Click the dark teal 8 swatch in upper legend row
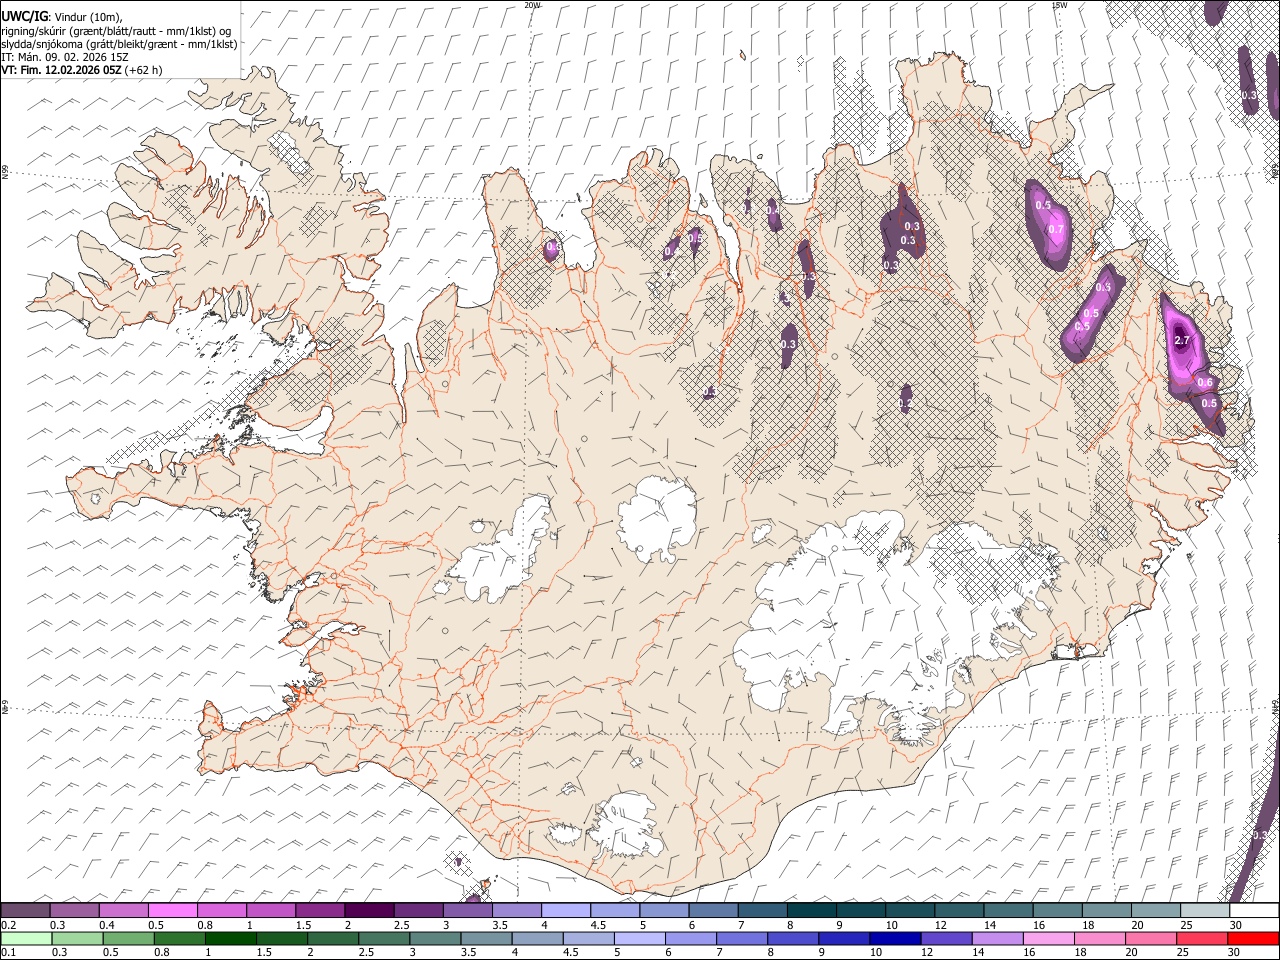The height and width of the screenshot is (960, 1280). (x=810, y=910)
